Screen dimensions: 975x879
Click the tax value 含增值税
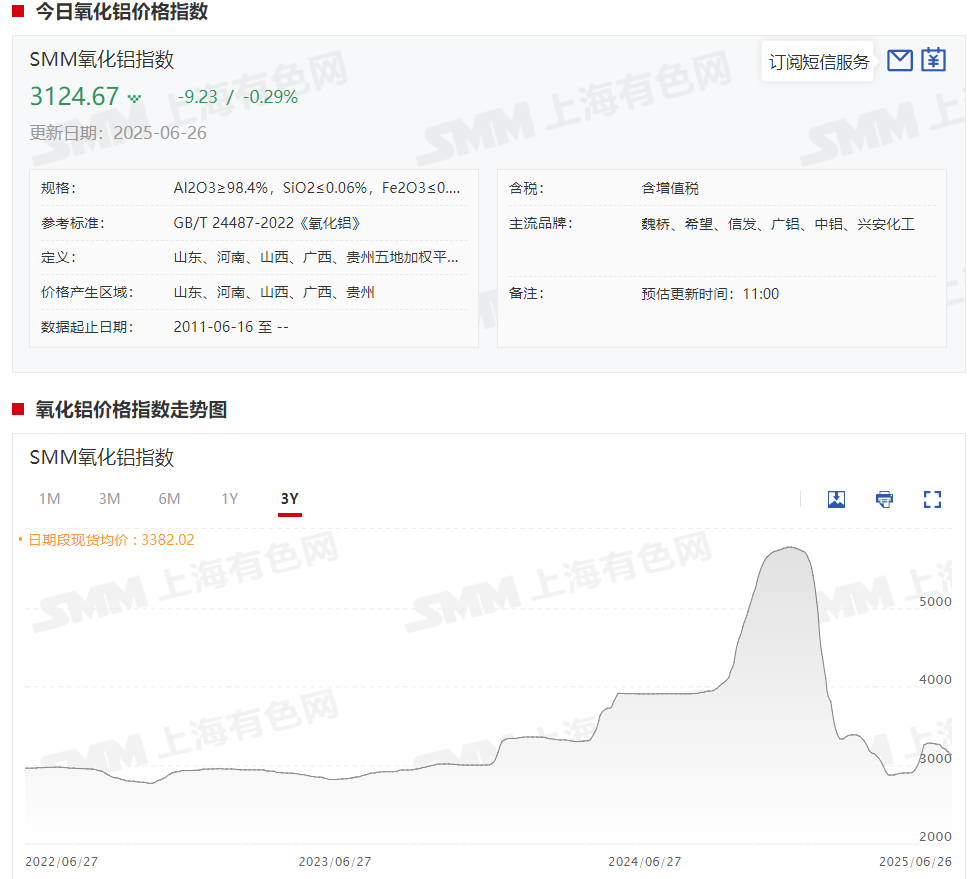(x=670, y=188)
